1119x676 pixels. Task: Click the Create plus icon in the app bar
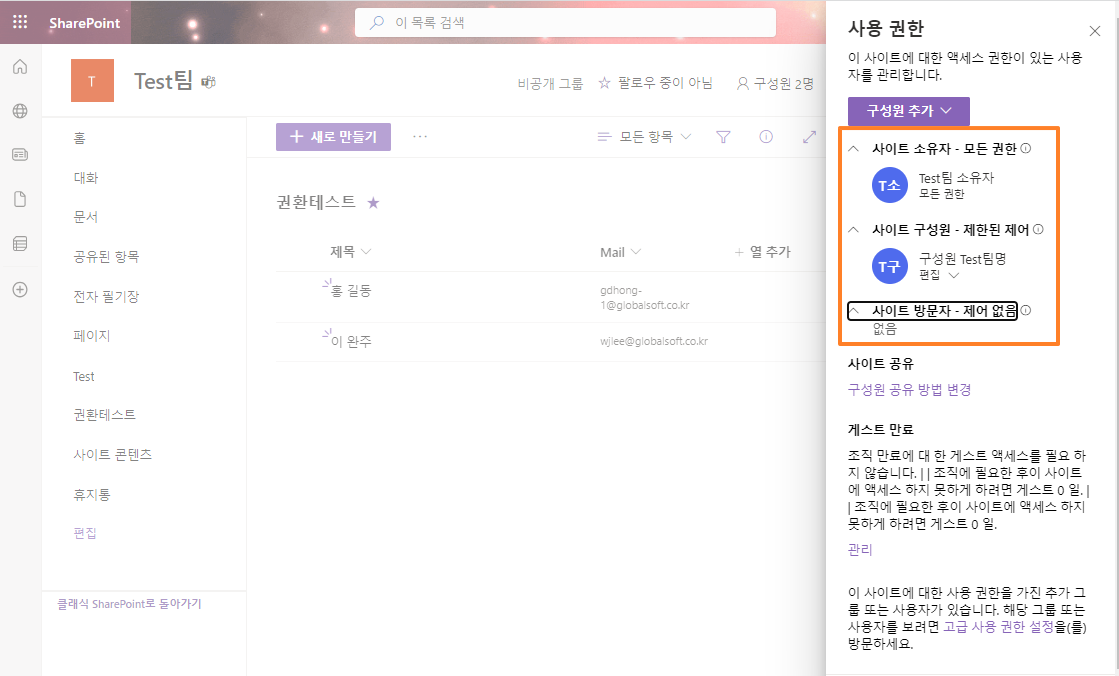(20, 289)
